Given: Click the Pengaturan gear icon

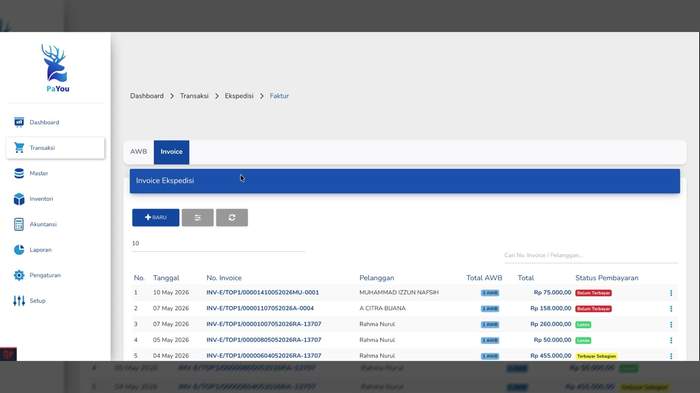Looking at the screenshot, I should (x=19, y=275).
